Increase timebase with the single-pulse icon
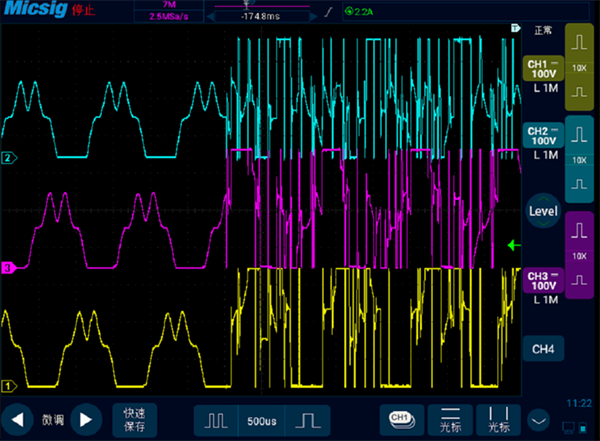The height and width of the screenshot is (441, 600). click(x=309, y=419)
